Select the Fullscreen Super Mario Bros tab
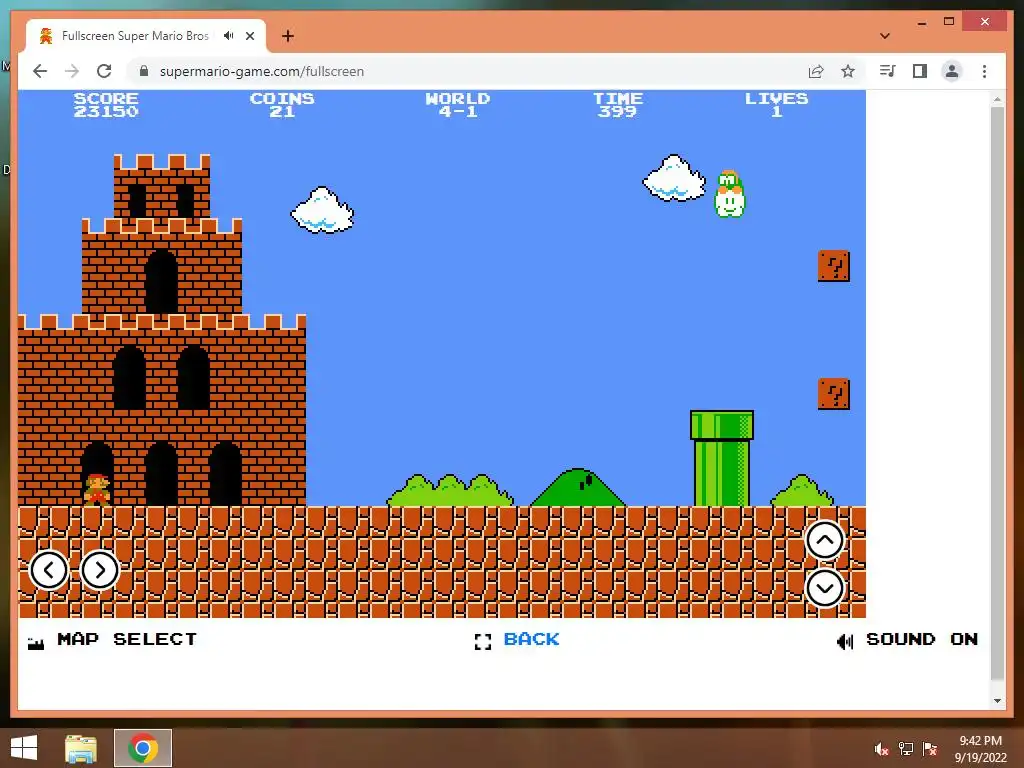The width and height of the screenshot is (1024, 768). 146,36
